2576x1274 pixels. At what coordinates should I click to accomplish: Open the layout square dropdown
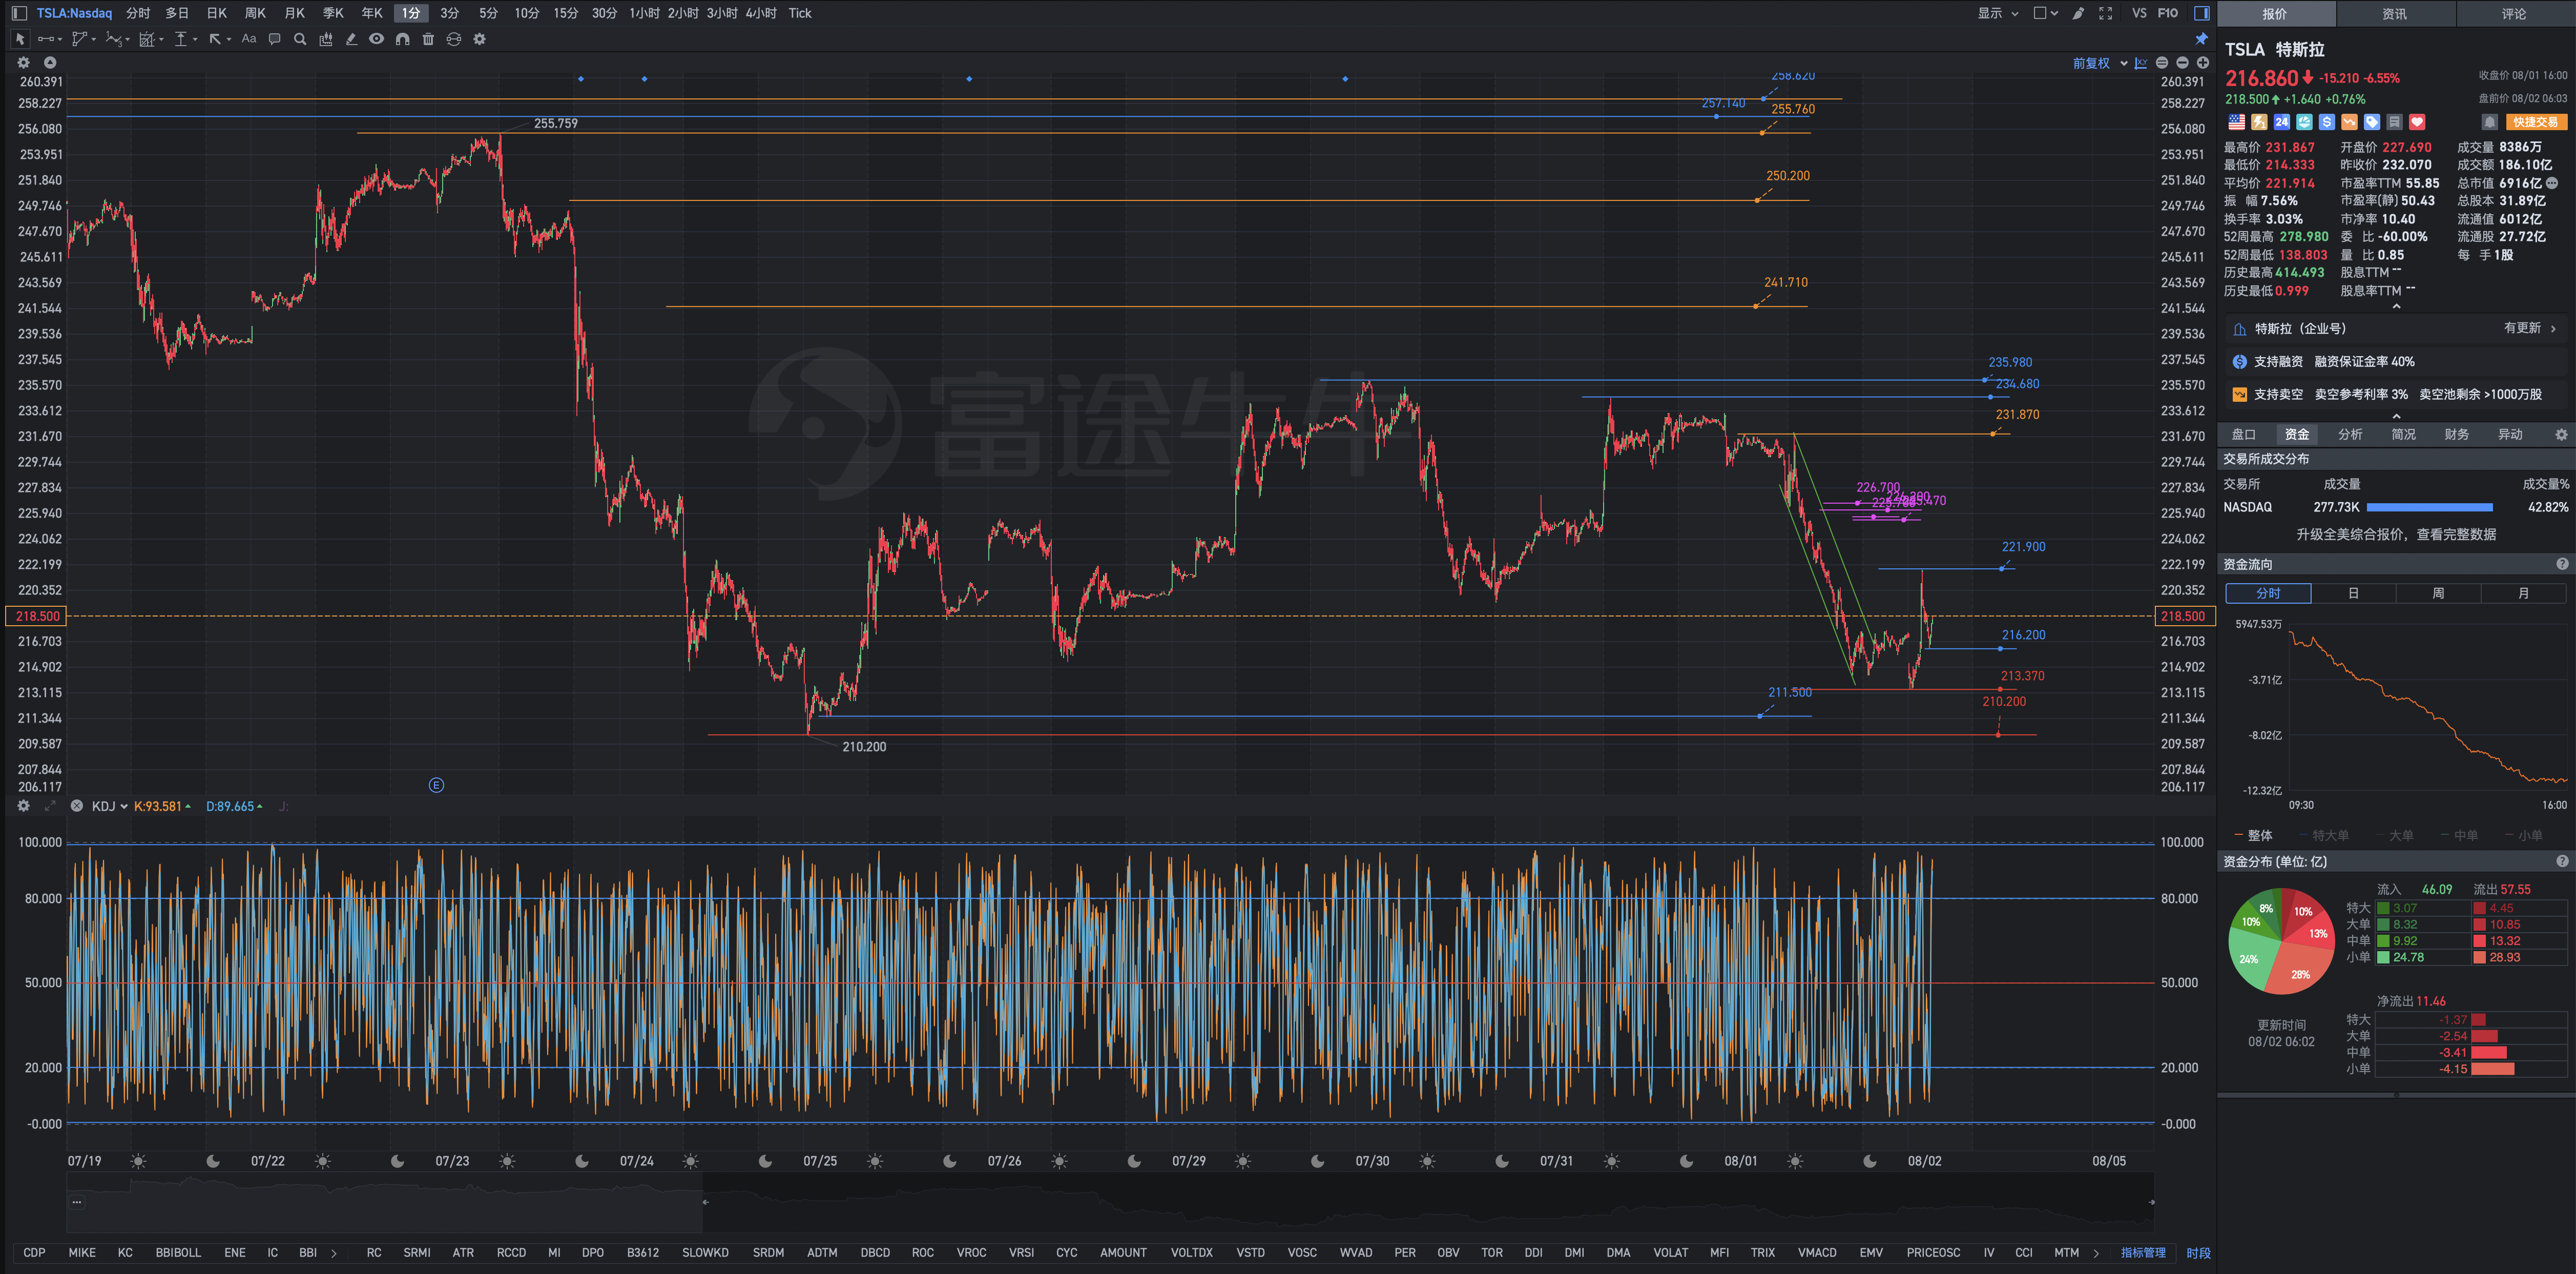coord(2046,13)
